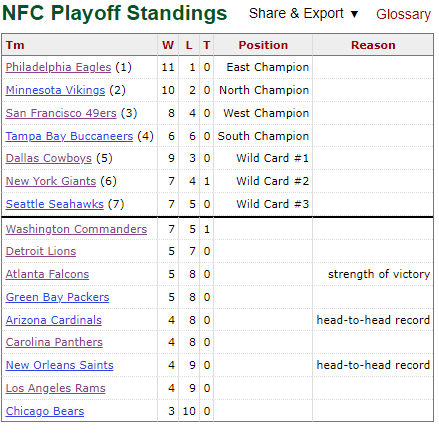The image size is (439, 434).
Task: Open the Glossary link
Action: (x=403, y=14)
